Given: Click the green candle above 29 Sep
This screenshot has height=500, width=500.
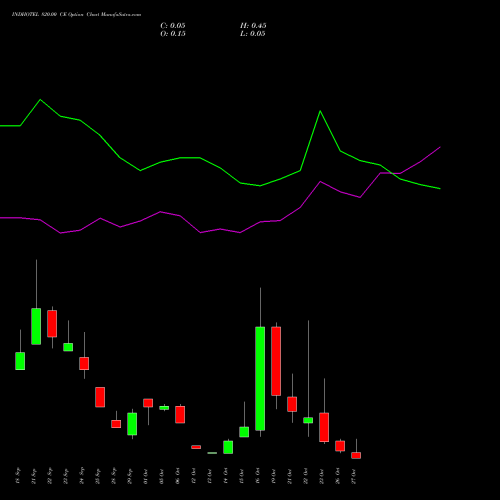Looking at the screenshot, I should click(x=132, y=424).
